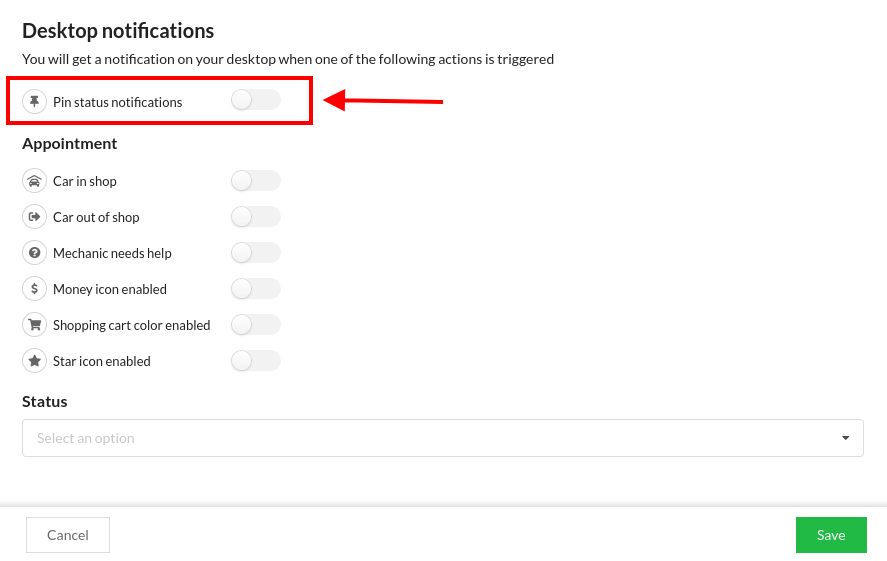The image size is (887, 561).
Task: Click the question mark Mechanic needs help icon
Action: click(x=35, y=253)
